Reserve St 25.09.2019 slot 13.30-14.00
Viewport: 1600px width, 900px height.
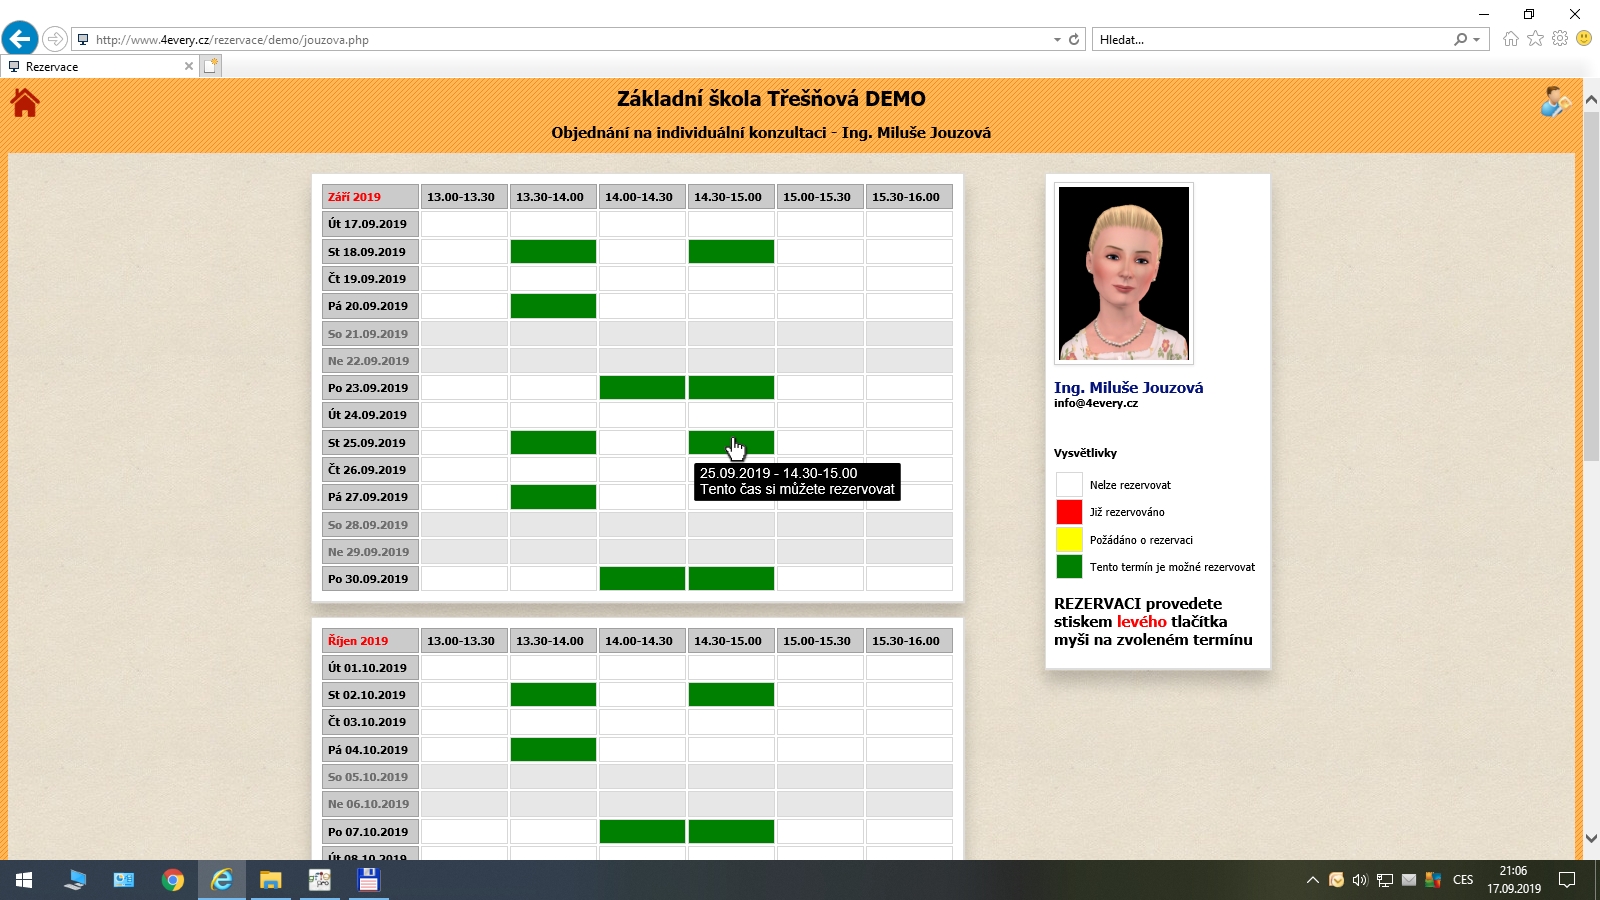pos(553,442)
